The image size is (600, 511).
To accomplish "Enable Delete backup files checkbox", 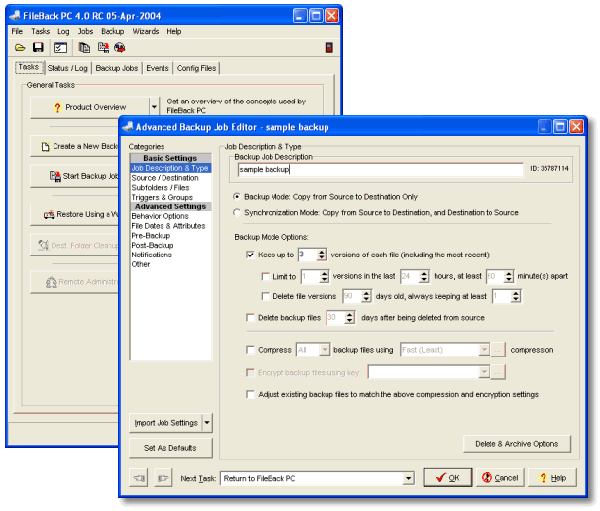I will click(x=250, y=318).
